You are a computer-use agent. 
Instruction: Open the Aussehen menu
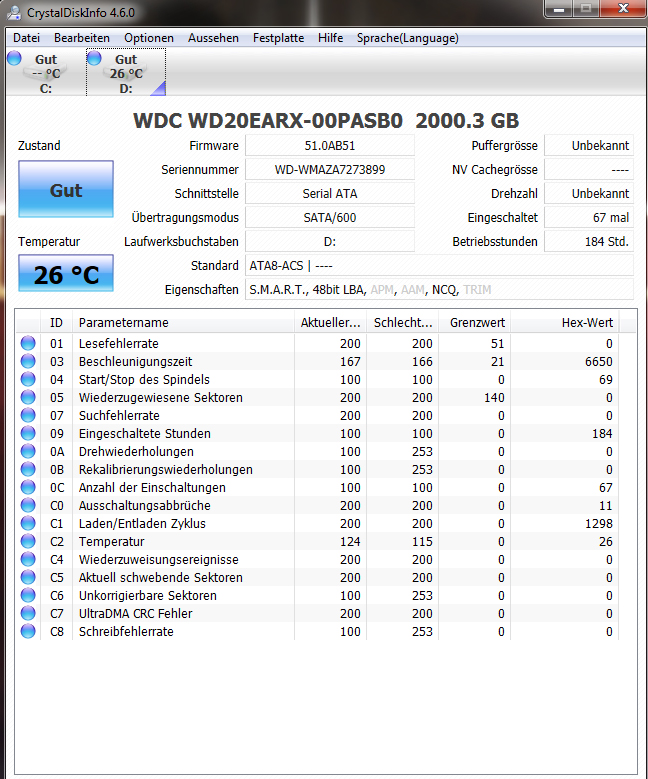click(x=213, y=38)
